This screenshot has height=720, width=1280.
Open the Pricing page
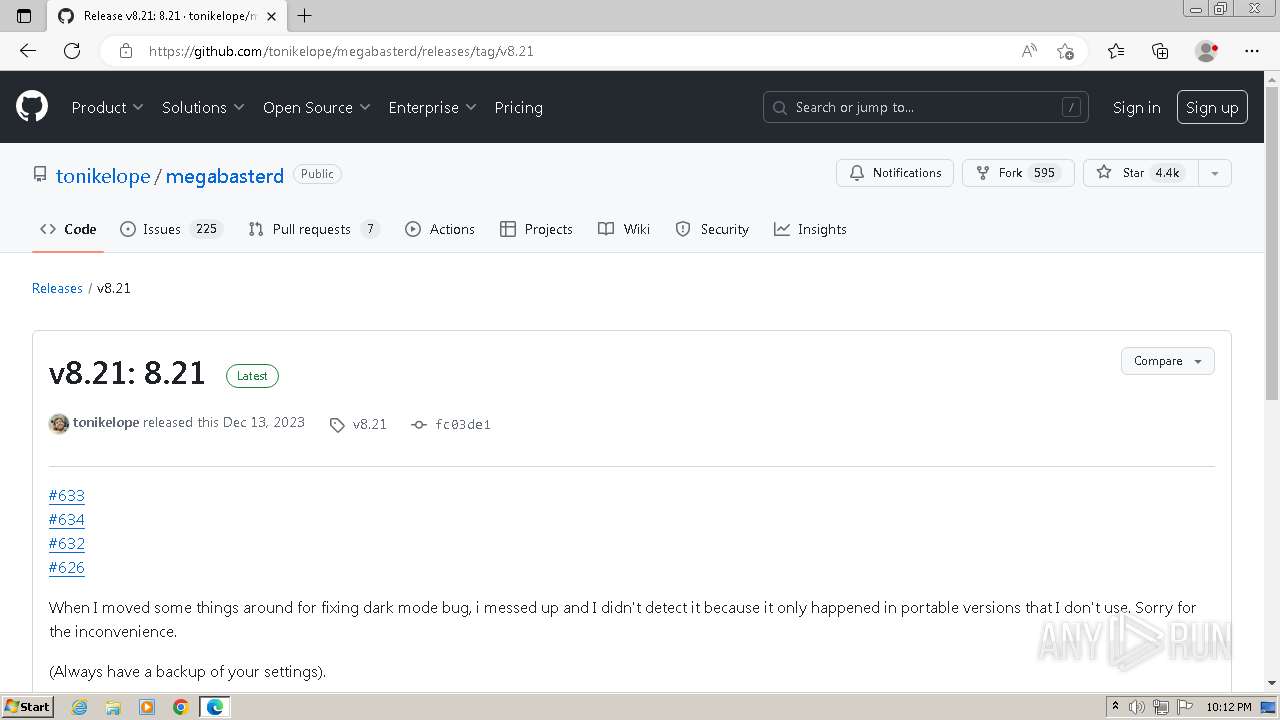pos(518,107)
